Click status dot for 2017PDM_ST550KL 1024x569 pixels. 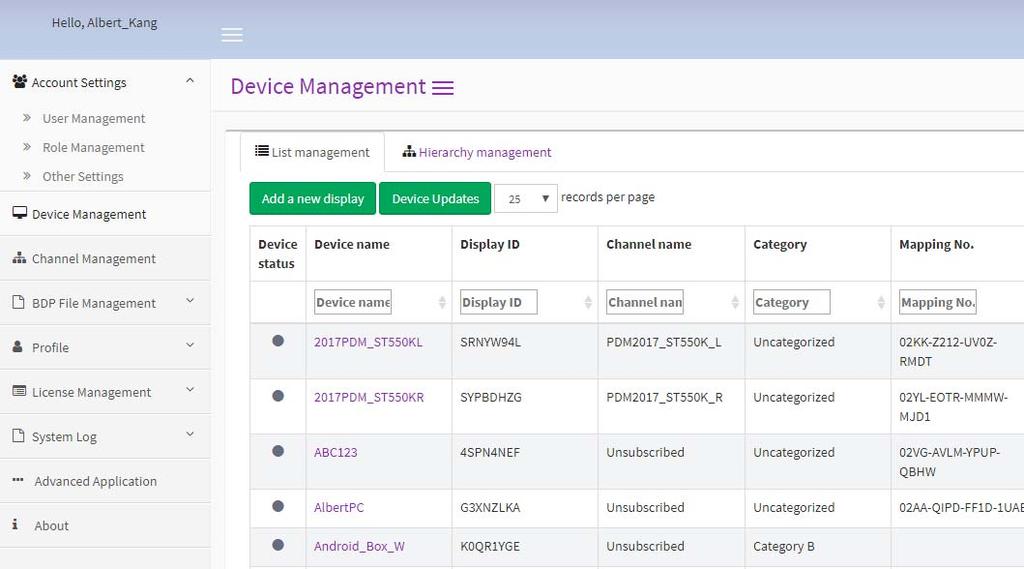[x=278, y=340]
